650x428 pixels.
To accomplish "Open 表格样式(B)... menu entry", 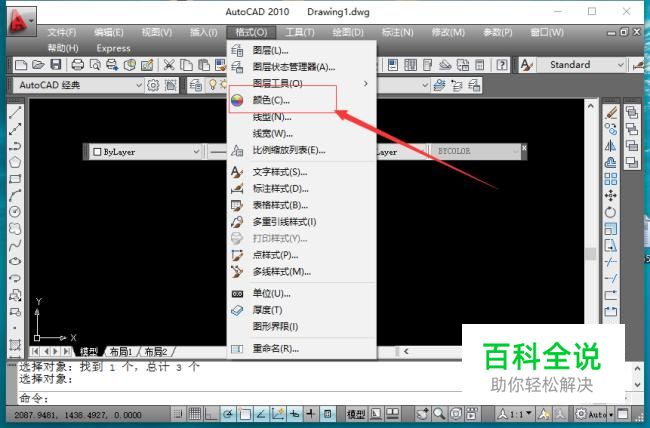I will point(301,205).
